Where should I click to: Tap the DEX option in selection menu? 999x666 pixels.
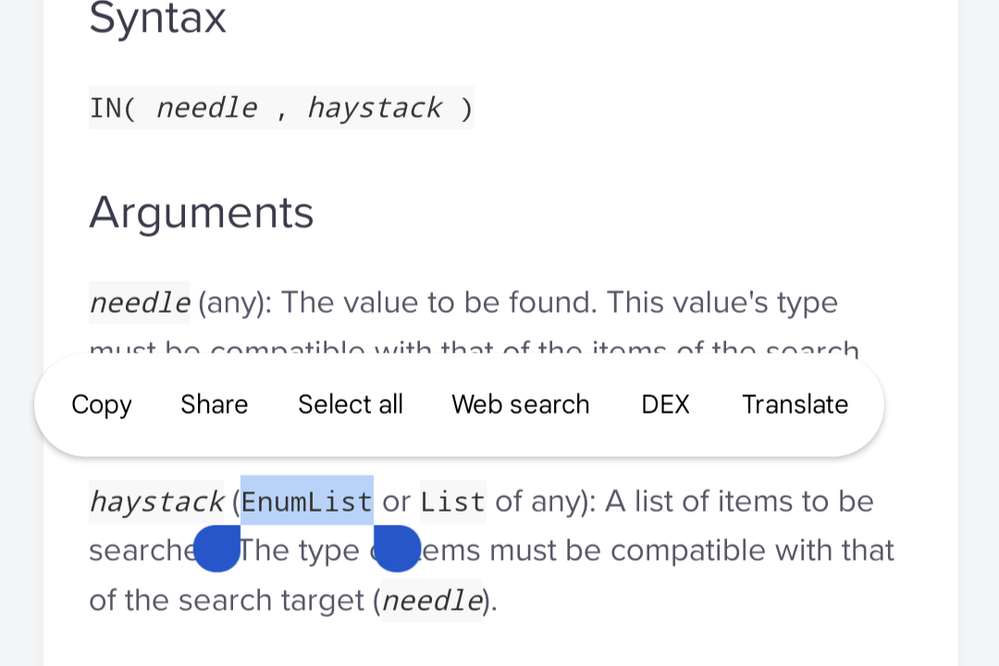tap(665, 404)
